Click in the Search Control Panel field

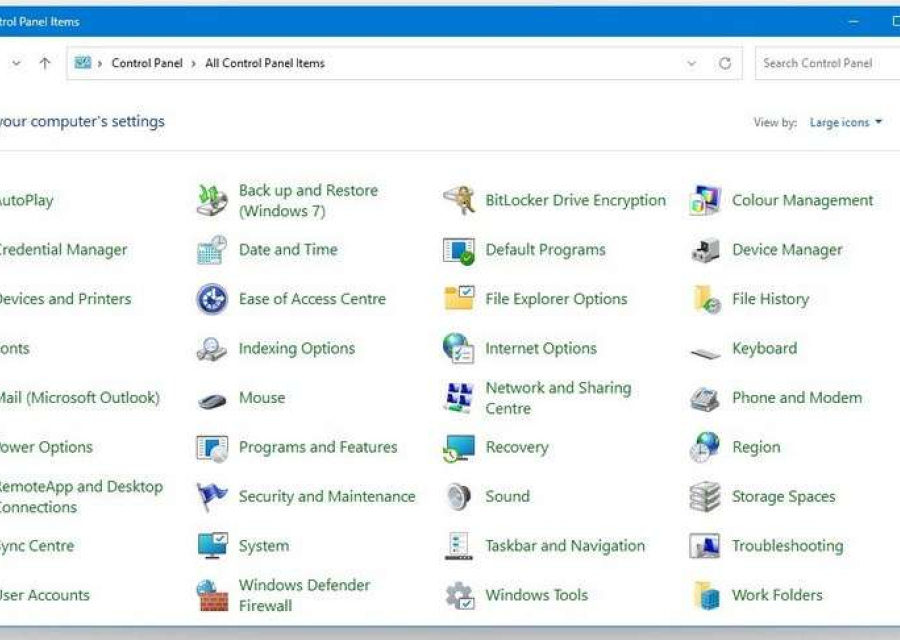coord(825,63)
